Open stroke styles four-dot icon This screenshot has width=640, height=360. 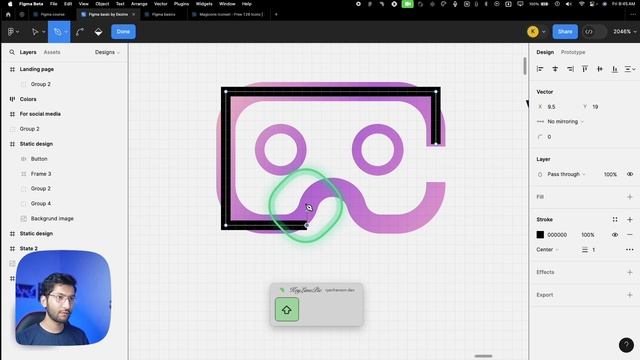(615, 220)
